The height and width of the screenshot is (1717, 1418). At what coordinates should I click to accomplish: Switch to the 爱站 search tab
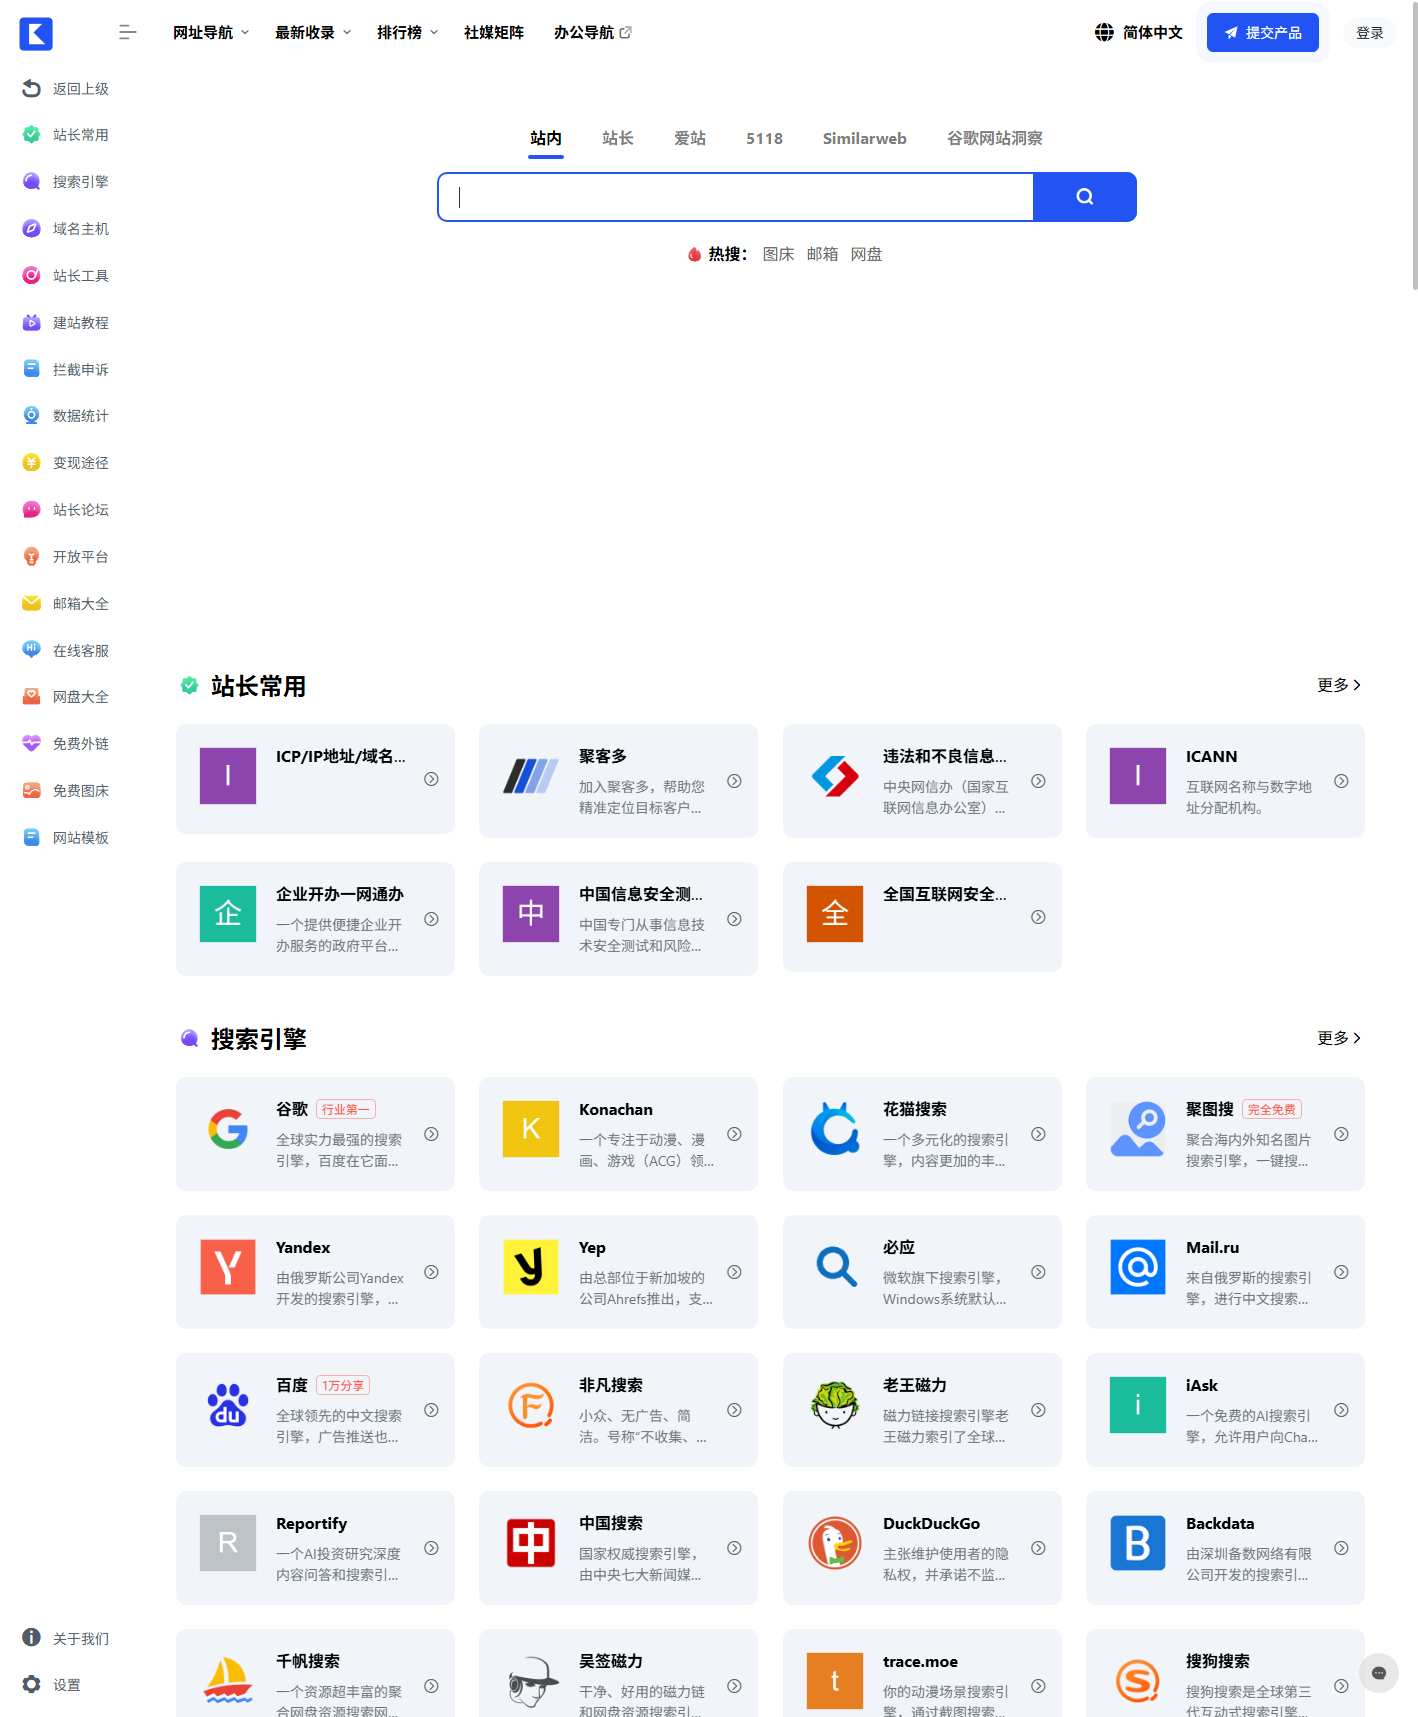pos(690,139)
